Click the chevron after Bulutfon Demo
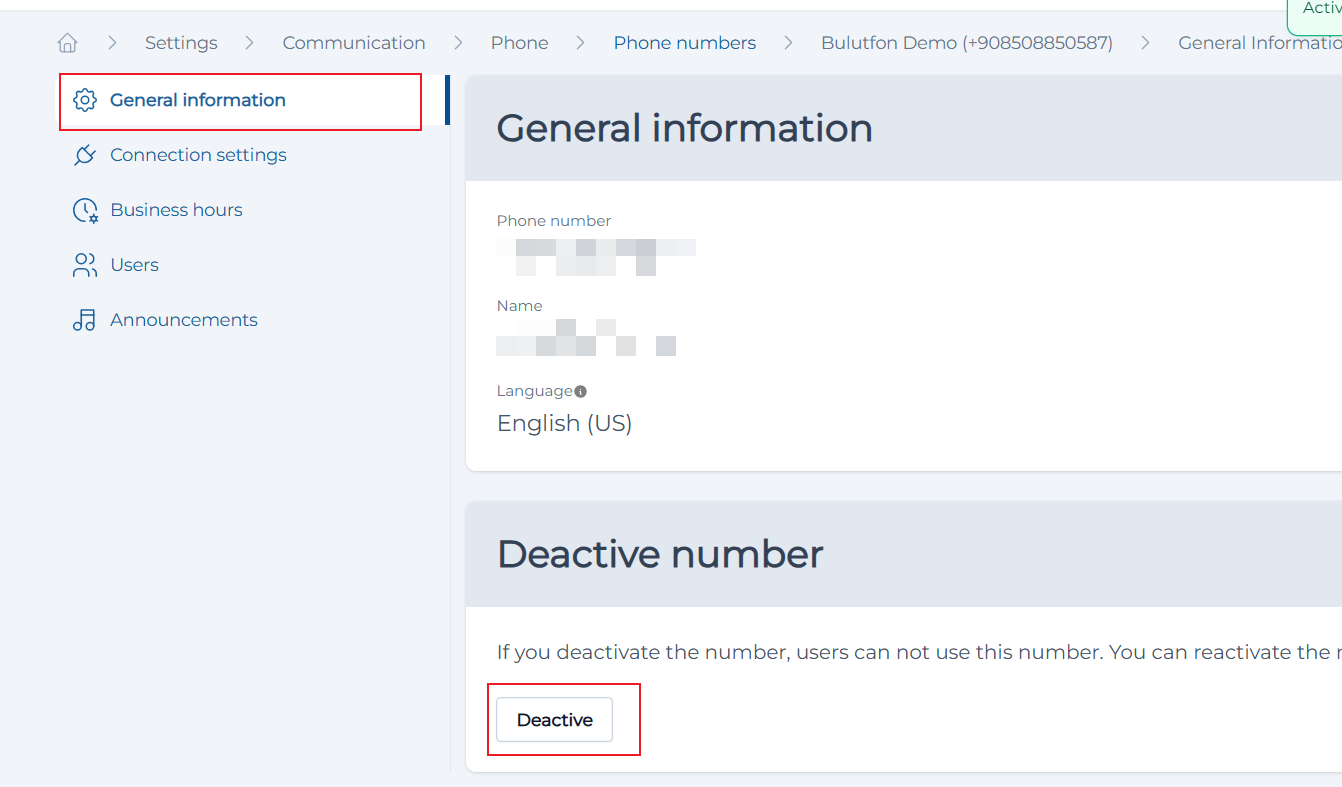Screen dimensions: 1342x787 pos(1145,43)
